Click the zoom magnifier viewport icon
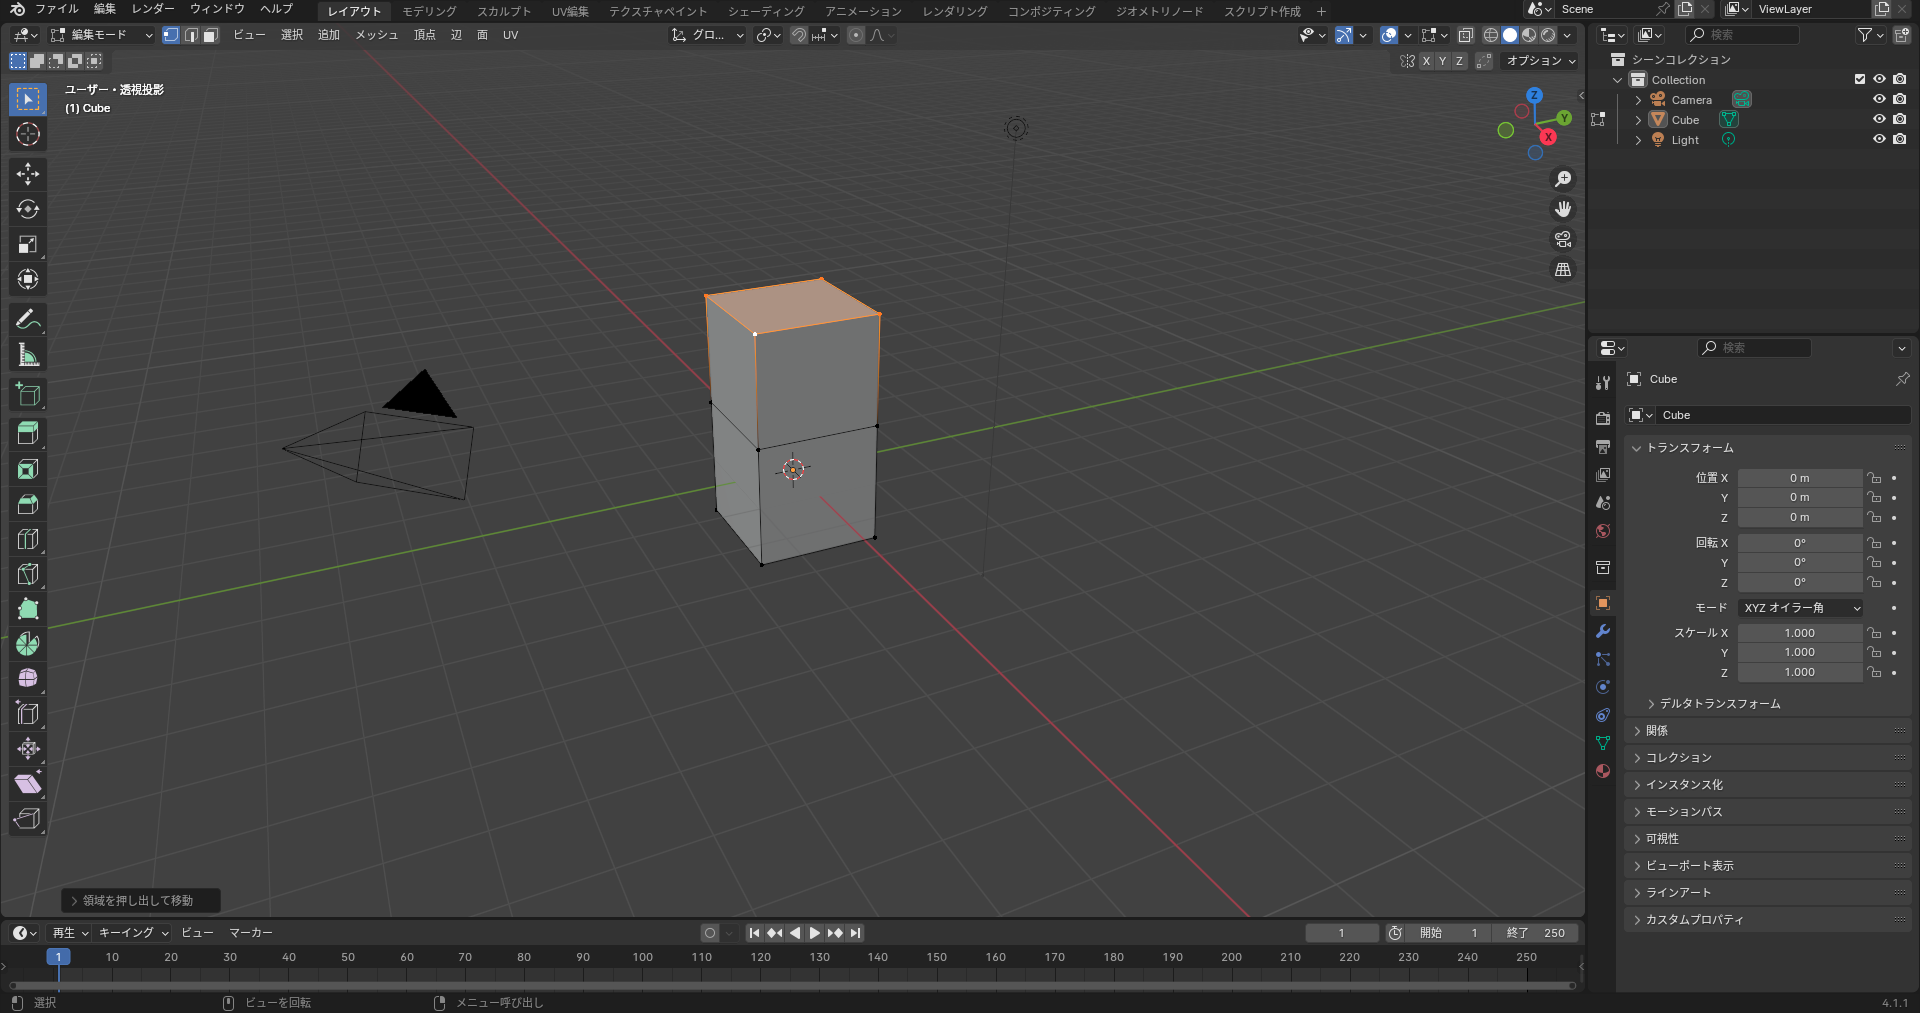1920x1013 pixels. pos(1562,179)
